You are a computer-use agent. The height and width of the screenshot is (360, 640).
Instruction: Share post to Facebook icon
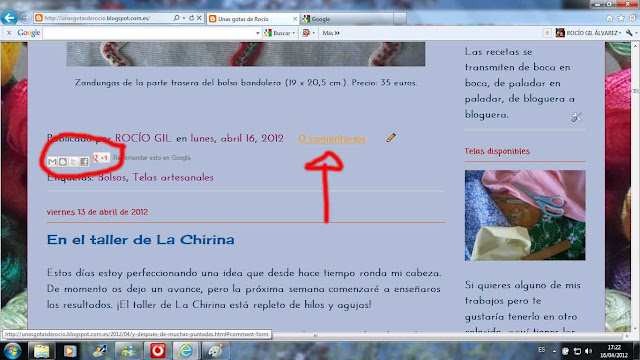click(x=84, y=162)
